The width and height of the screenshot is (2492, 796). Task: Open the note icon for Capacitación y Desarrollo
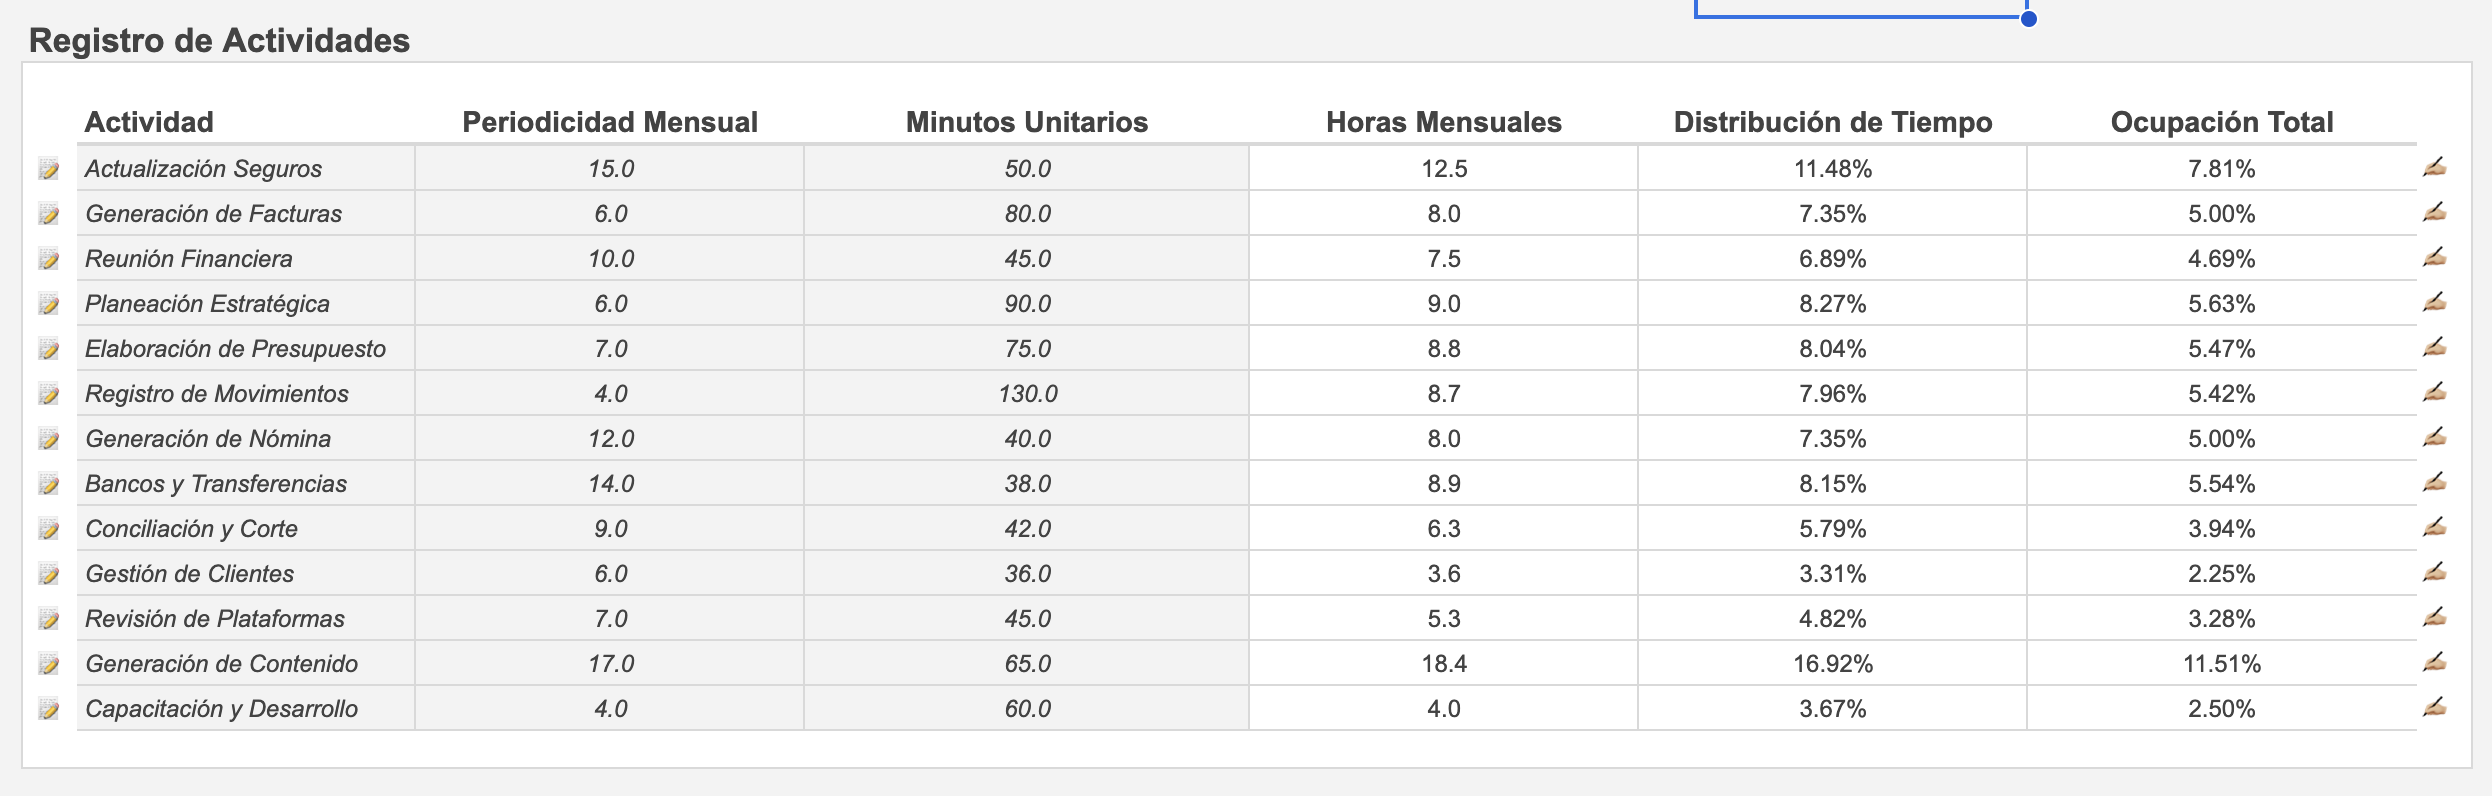(x=49, y=709)
